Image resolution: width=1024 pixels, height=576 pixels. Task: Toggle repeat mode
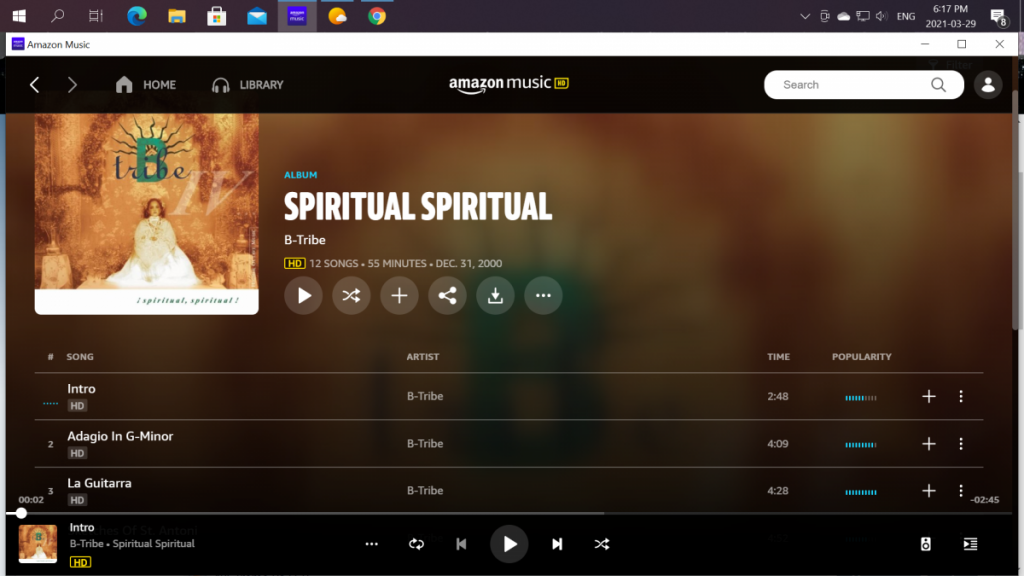click(417, 544)
